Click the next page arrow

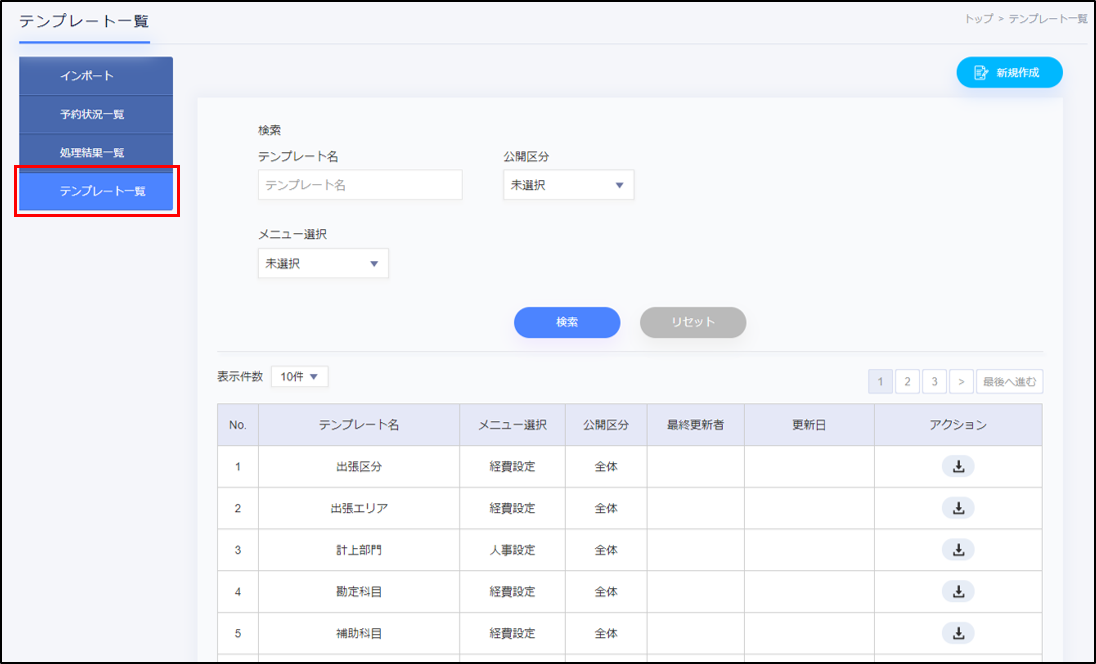[961, 381]
